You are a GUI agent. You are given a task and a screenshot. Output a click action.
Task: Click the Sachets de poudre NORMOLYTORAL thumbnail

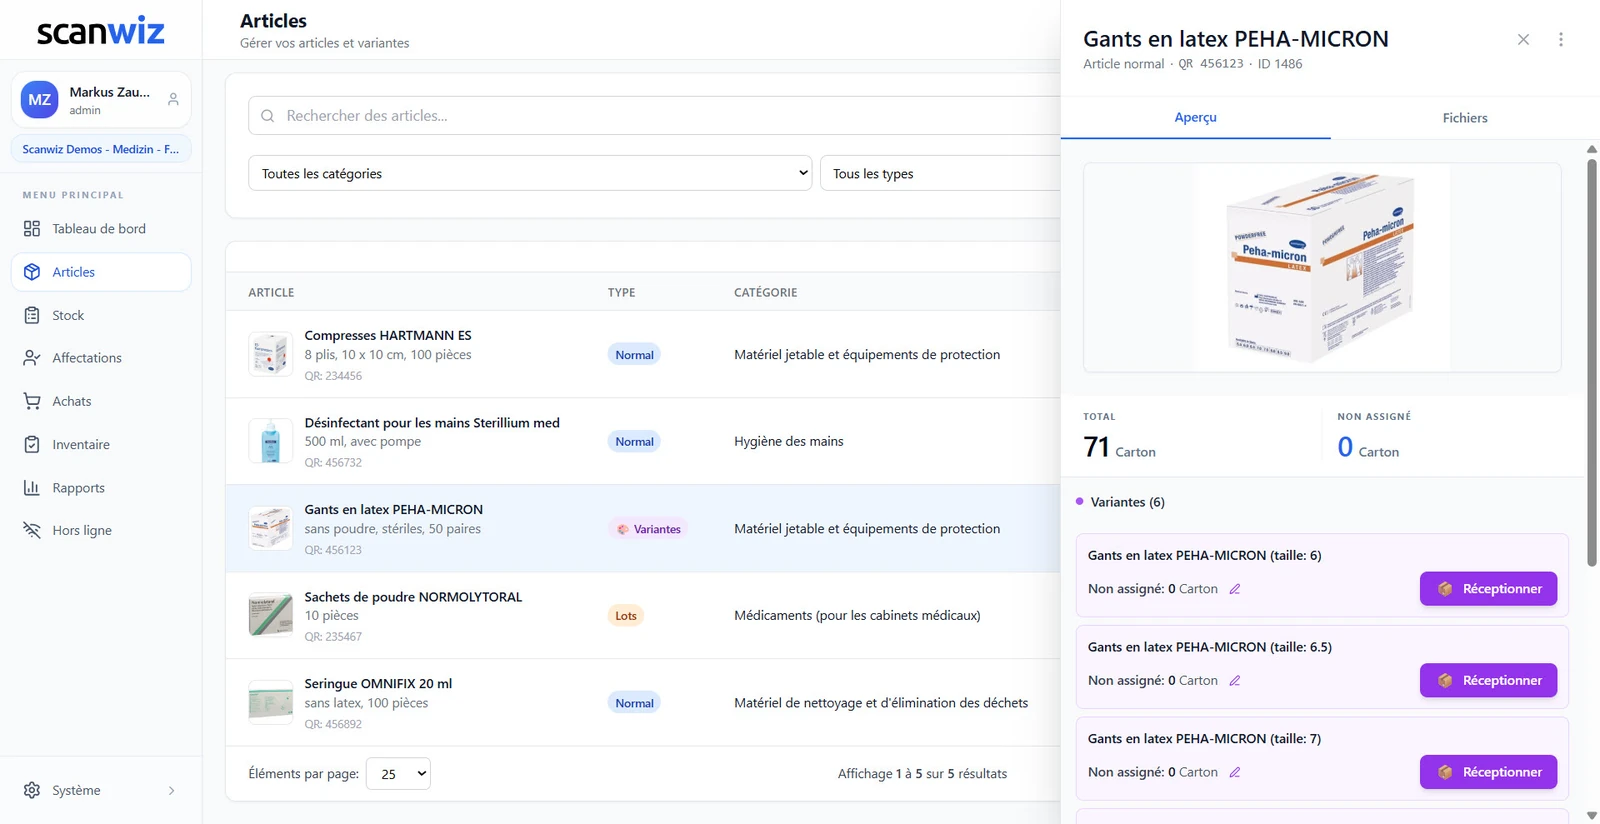(271, 615)
